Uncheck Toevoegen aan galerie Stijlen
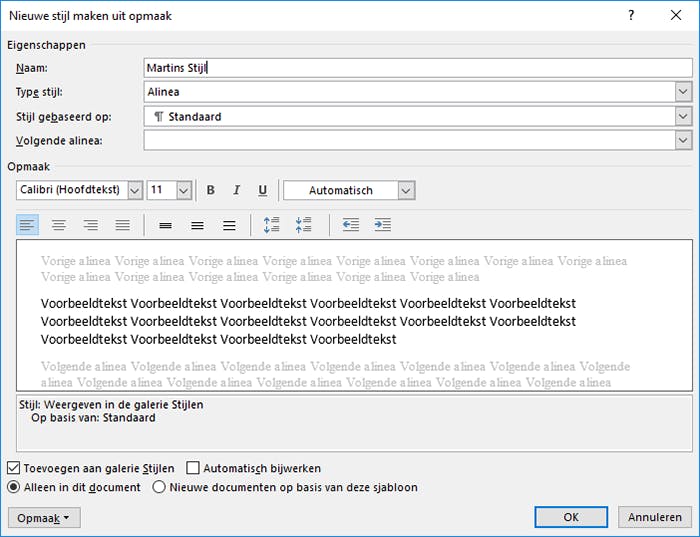The height and width of the screenshot is (537, 700). (13, 468)
